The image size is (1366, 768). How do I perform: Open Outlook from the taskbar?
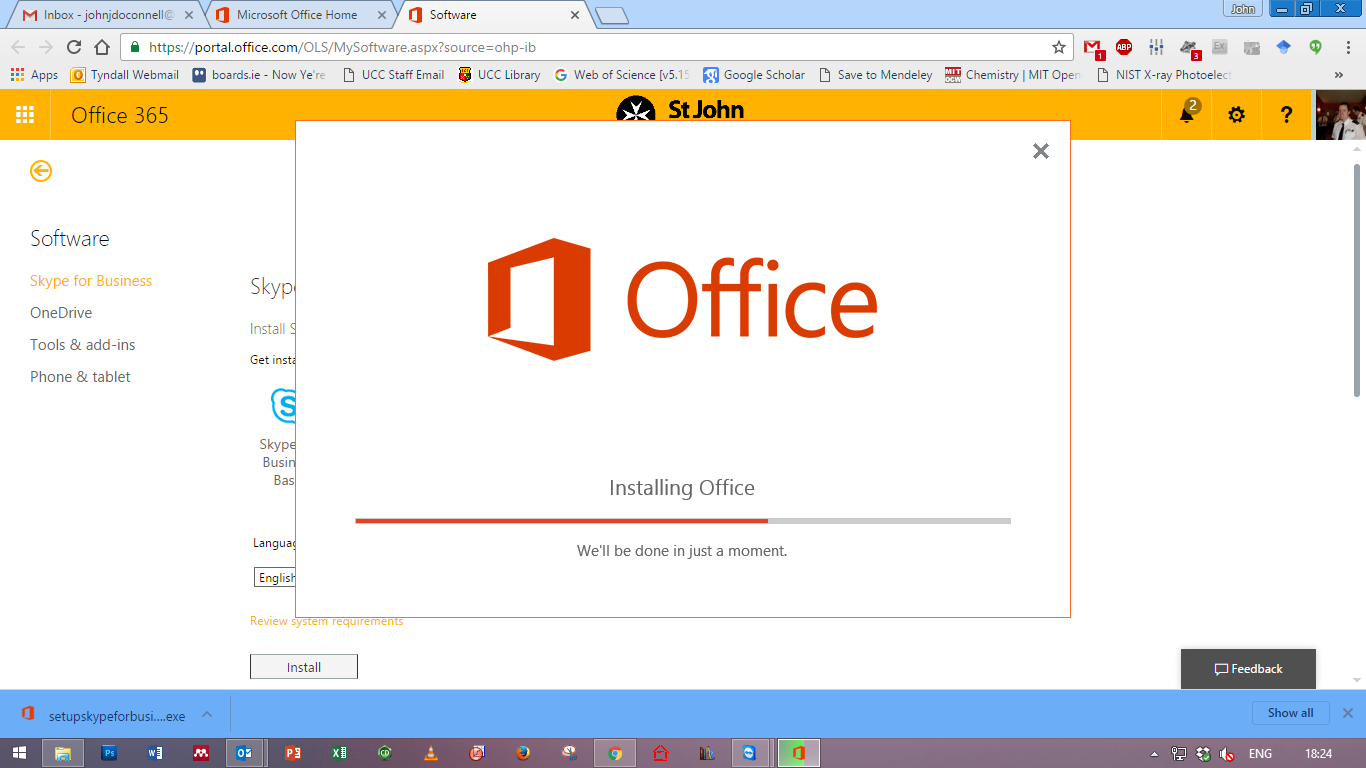point(244,753)
